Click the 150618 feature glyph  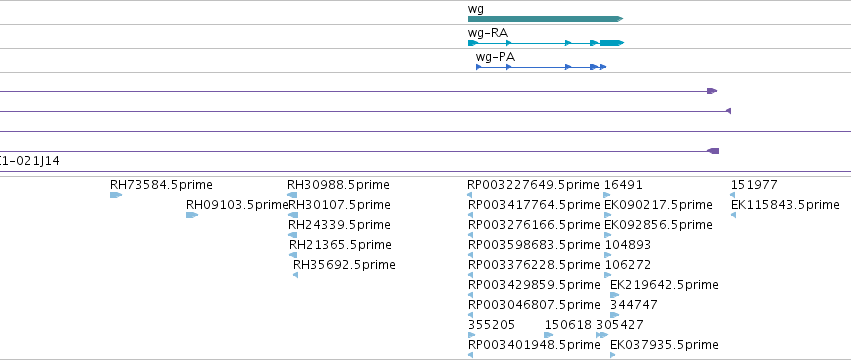tap(549, 335)
